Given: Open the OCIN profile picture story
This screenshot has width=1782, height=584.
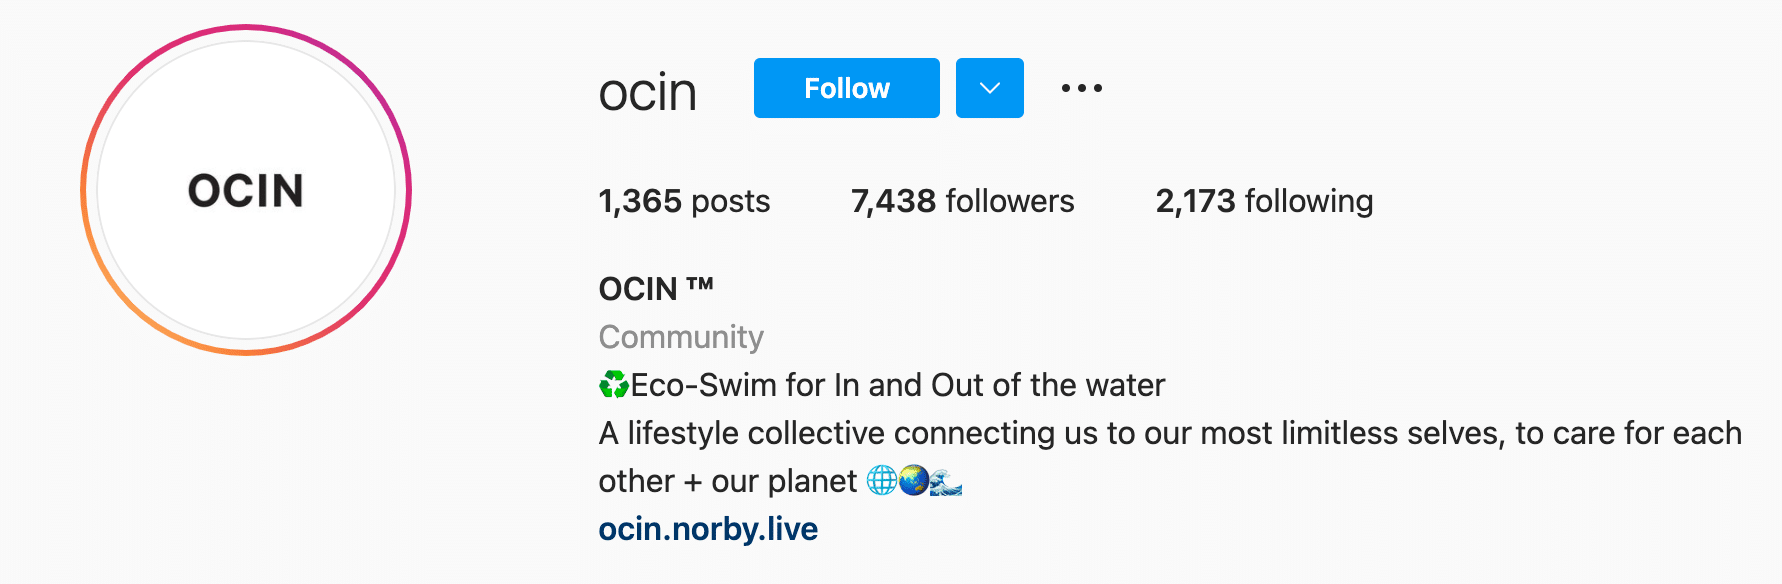Looking at the screenshot, I should pyautogui.click(x=246, y=190).
